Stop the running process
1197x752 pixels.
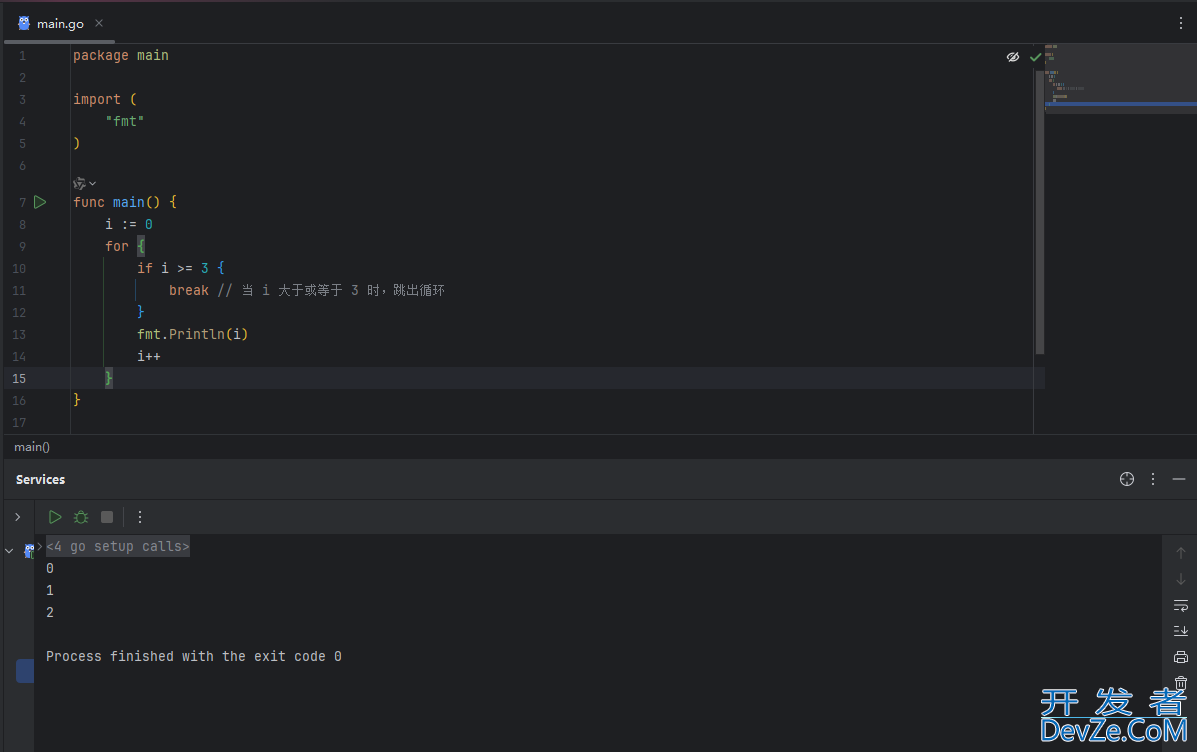(x=107, y=518)
